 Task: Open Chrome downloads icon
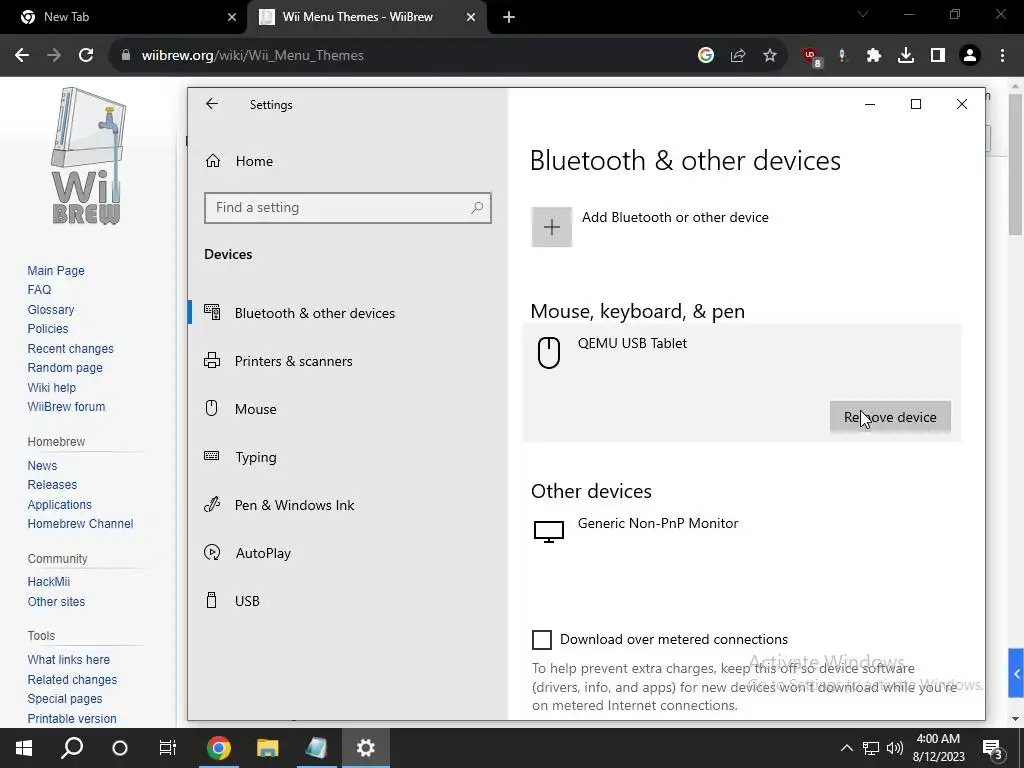(x=906, y=56)
